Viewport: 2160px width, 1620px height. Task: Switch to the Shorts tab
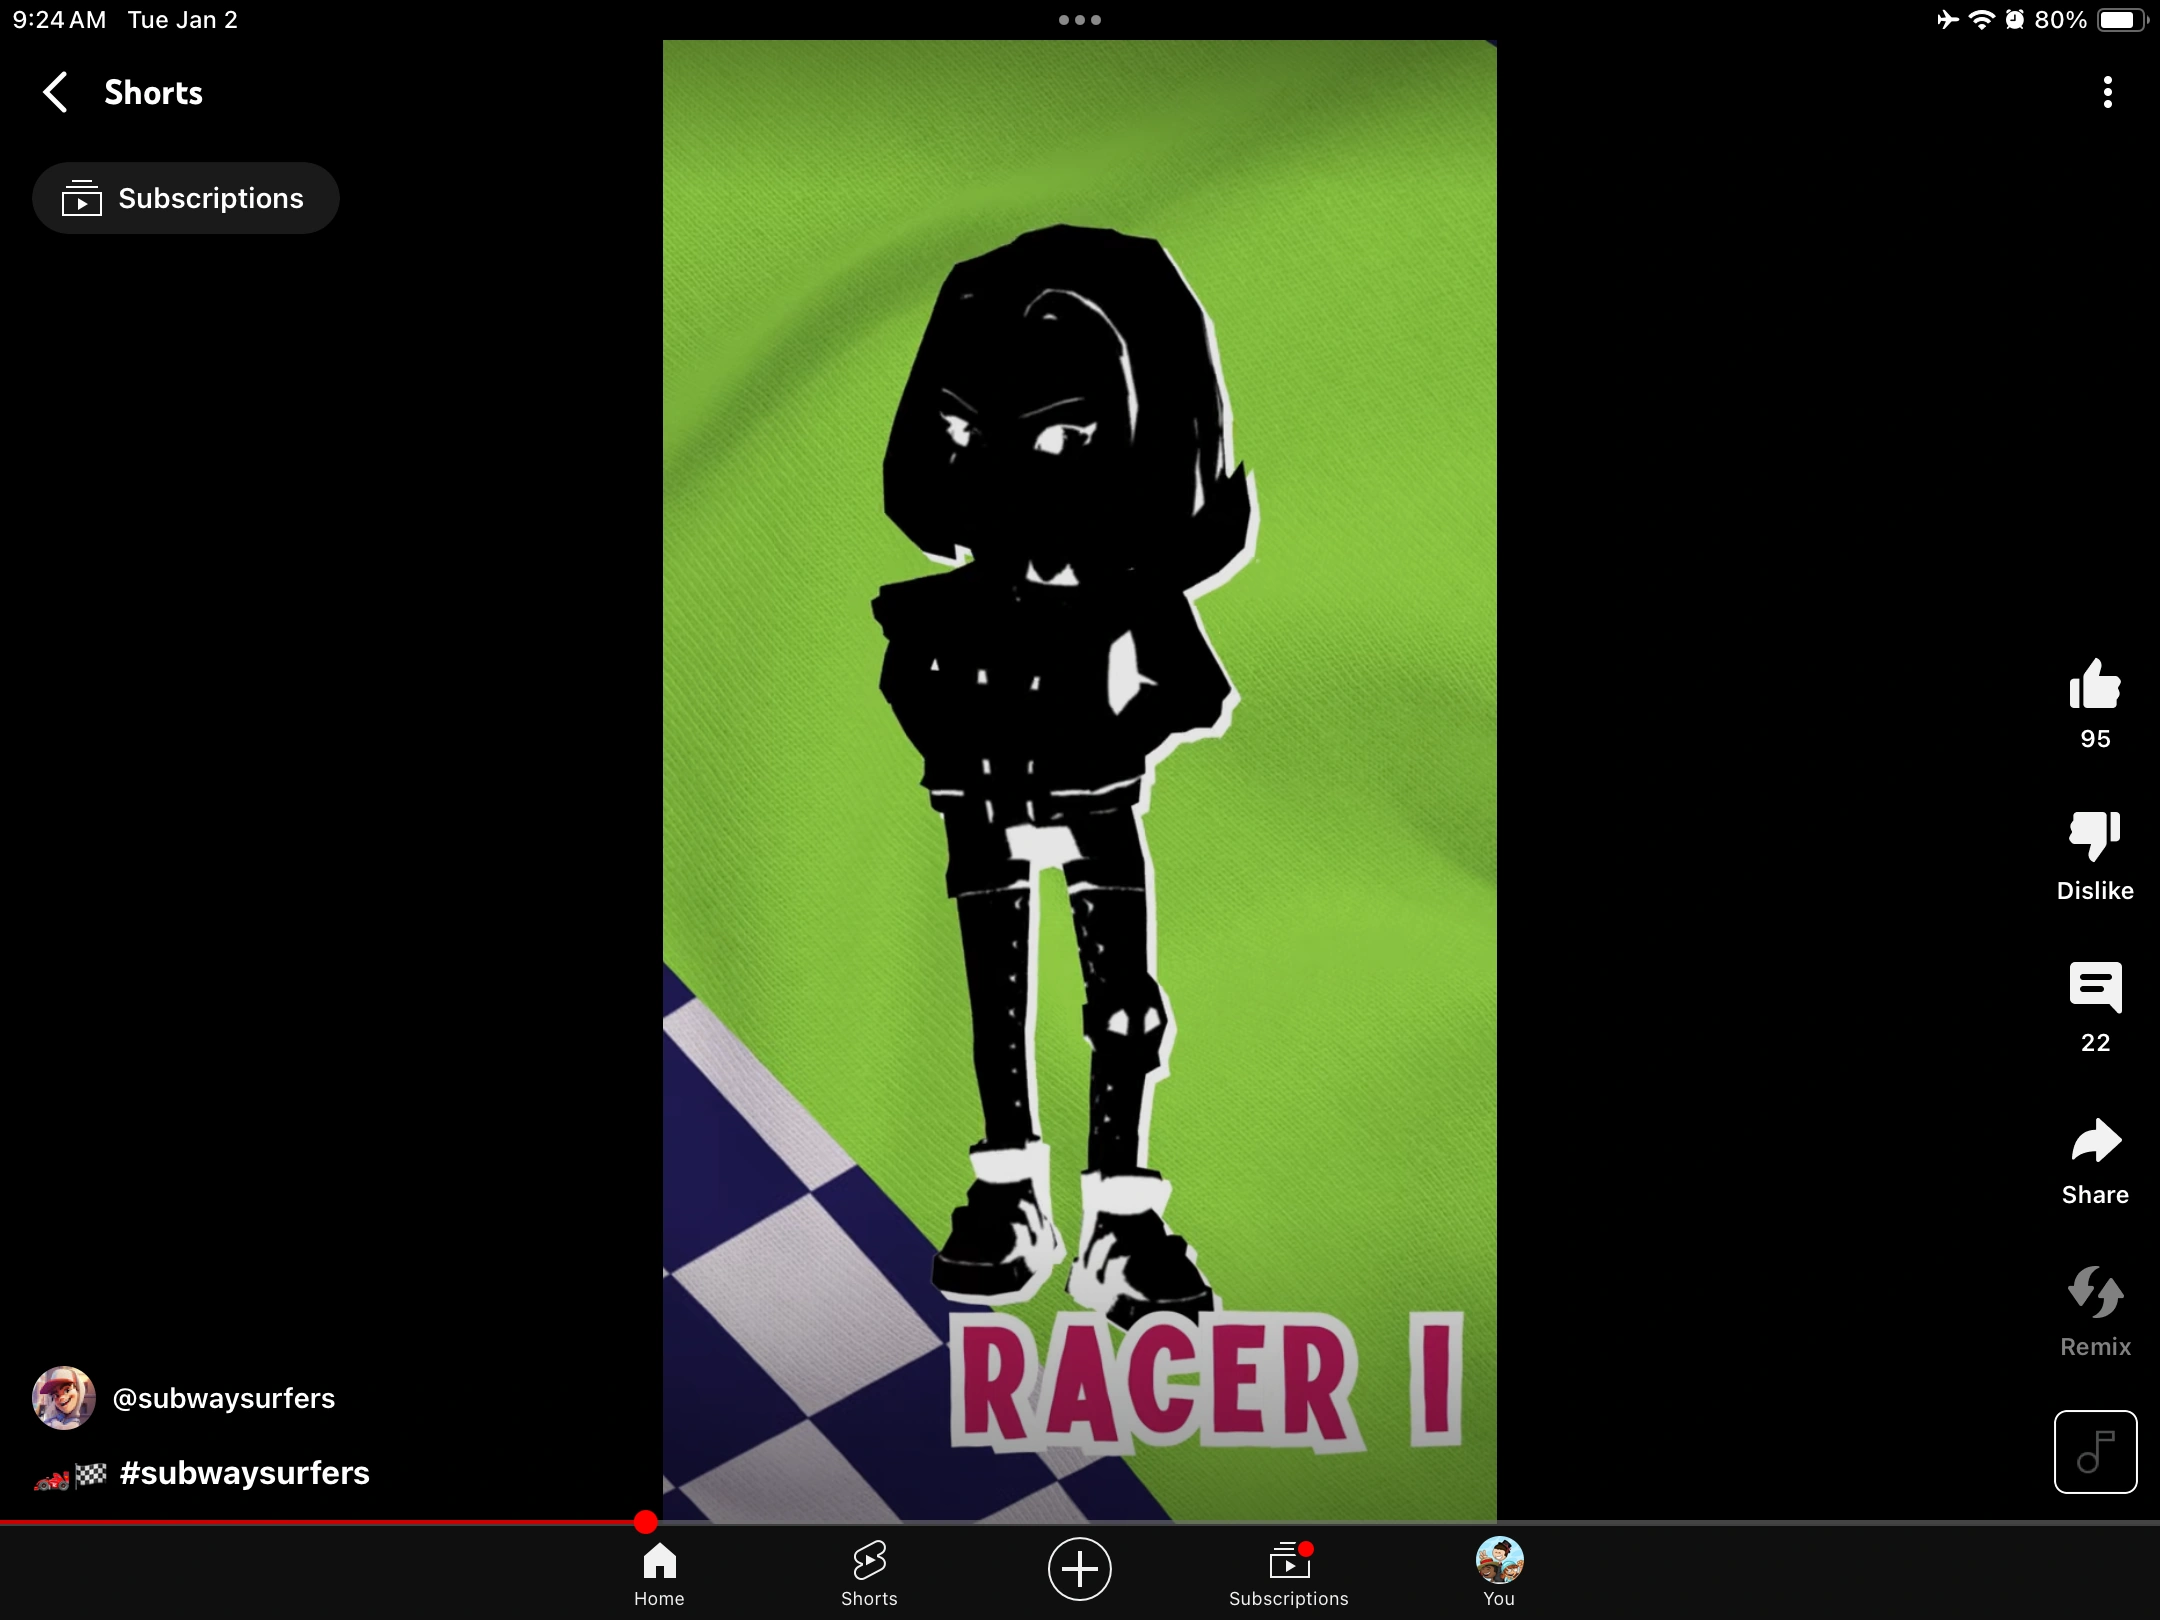[869, 1572]
